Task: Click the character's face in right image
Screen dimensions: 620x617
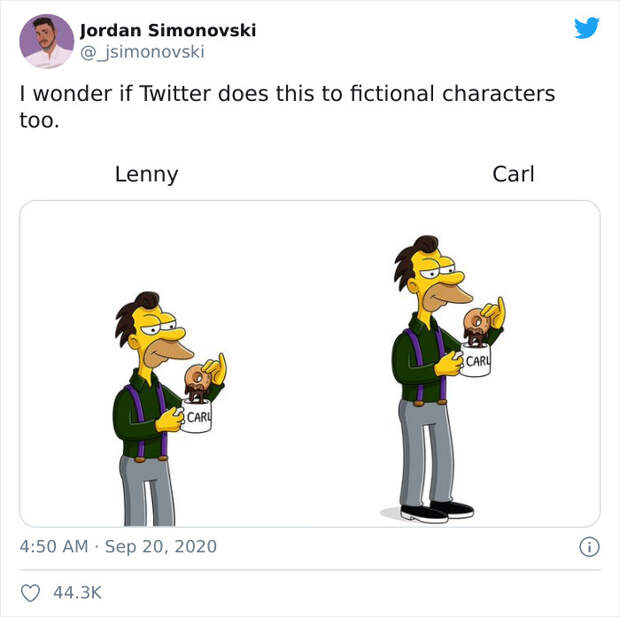Action: (439, 281)
